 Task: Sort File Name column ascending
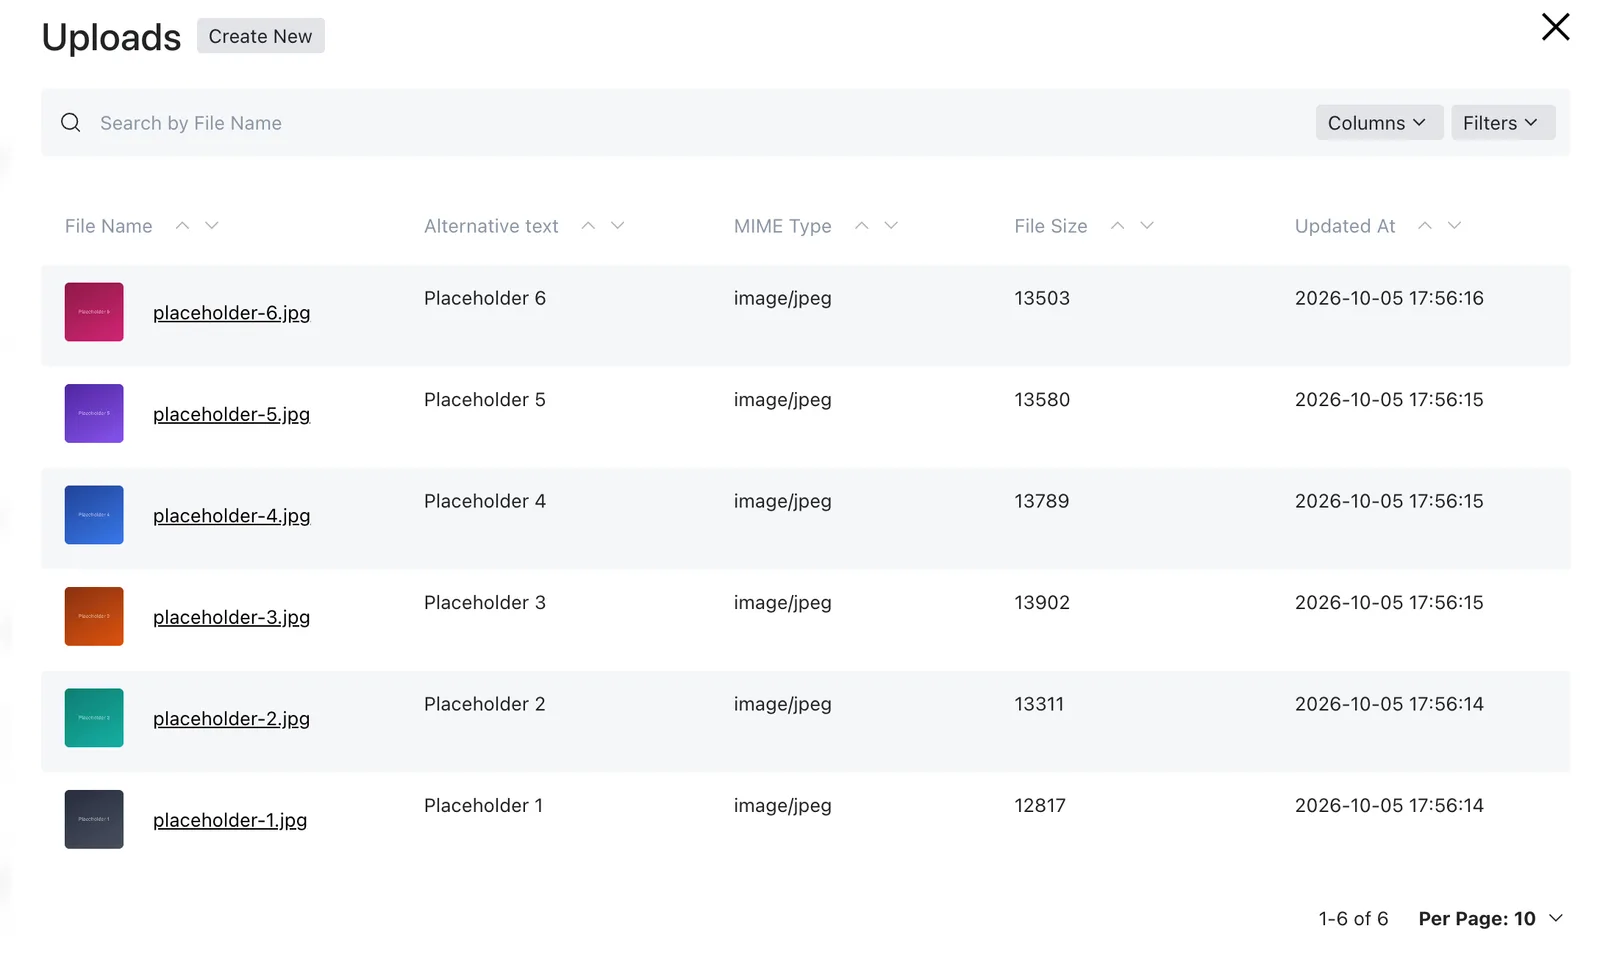coord(182,226)
